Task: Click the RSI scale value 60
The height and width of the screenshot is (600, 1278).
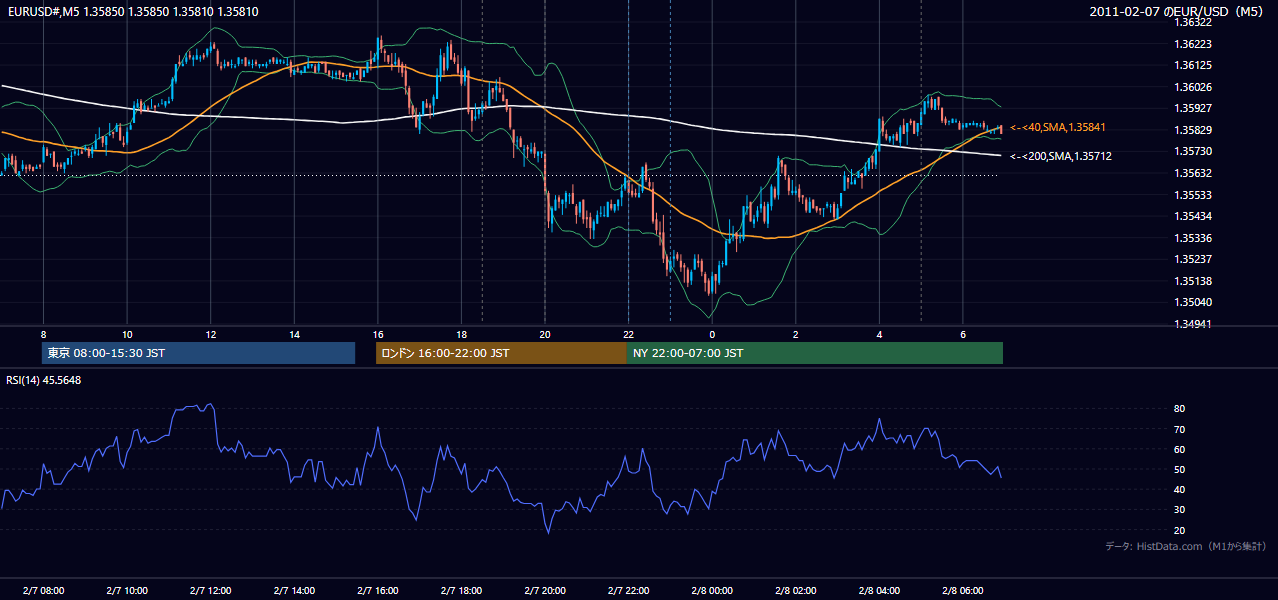Action: point(1180,449)
